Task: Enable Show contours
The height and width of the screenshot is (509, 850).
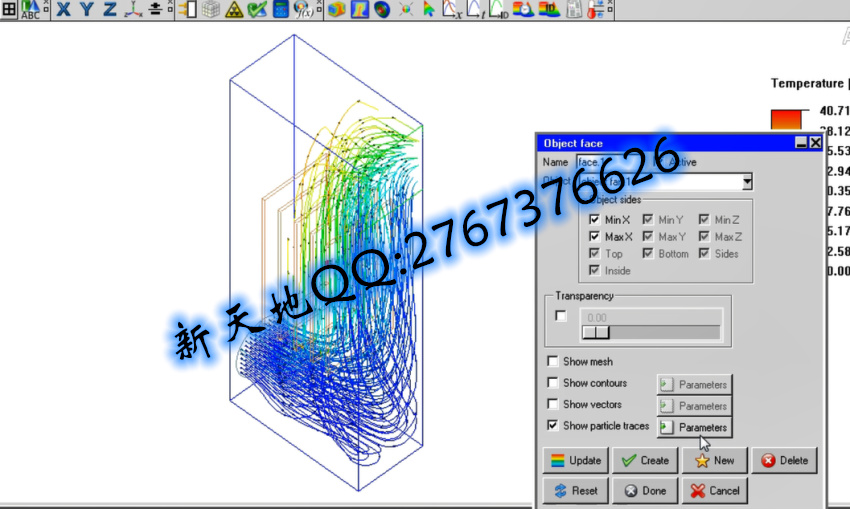Action: pos(552,383)
